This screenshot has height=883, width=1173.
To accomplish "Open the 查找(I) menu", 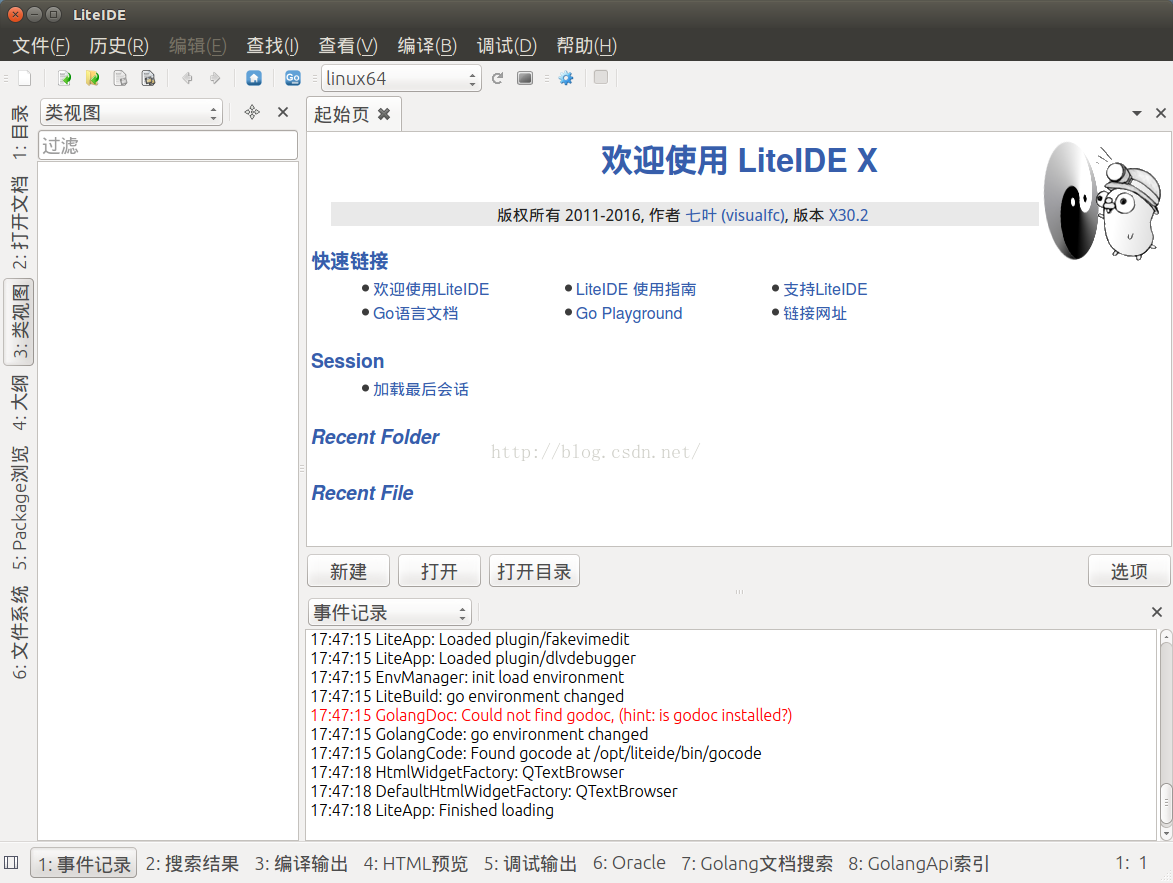I will pos(272,46).
